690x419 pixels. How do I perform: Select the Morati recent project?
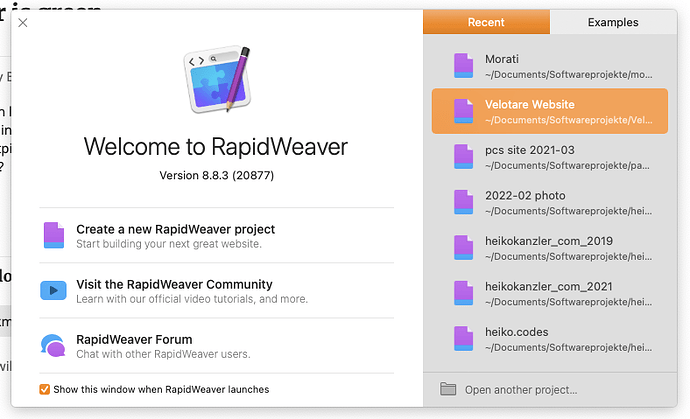(x=550, y=66)
